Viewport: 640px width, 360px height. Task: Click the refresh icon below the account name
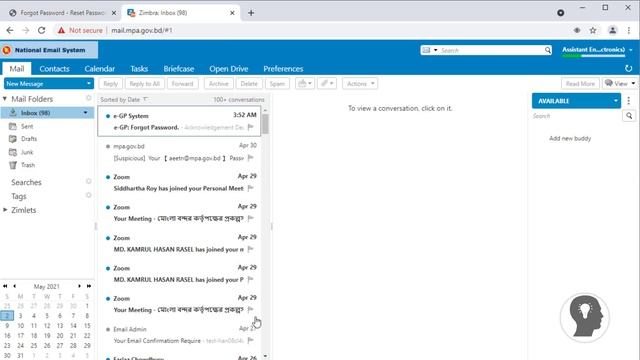tap(629, 68)
